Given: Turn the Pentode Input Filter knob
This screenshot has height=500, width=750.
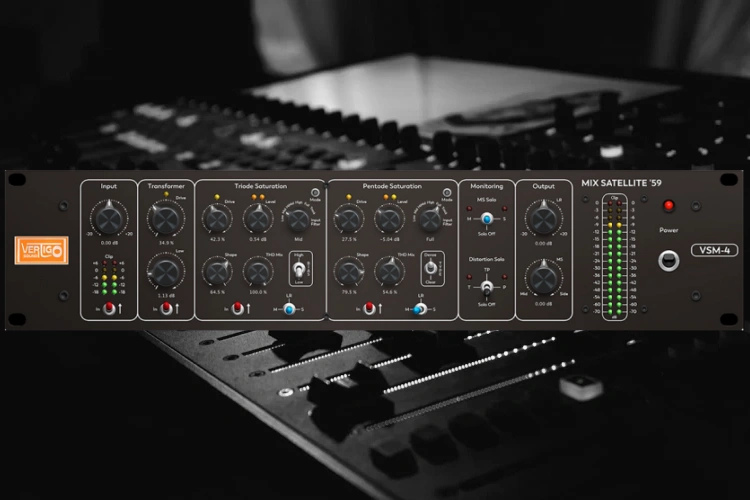Looking at the screenshot, I should [x=430, y=220].
